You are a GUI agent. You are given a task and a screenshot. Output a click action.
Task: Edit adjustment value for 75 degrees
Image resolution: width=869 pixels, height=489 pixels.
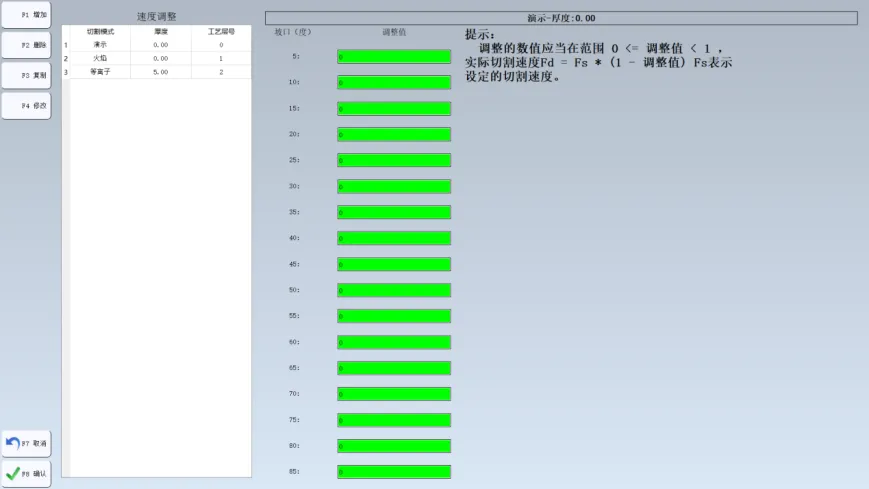394,420
